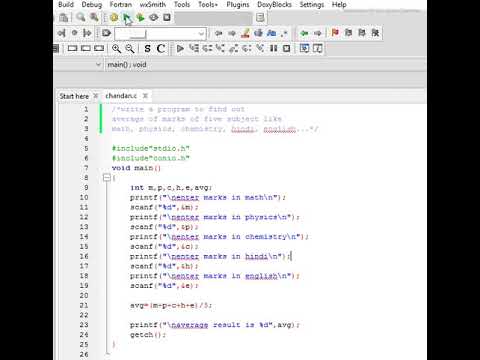Open the Debug menu
This screenshot has height=360, width=480.
[92, 5]
